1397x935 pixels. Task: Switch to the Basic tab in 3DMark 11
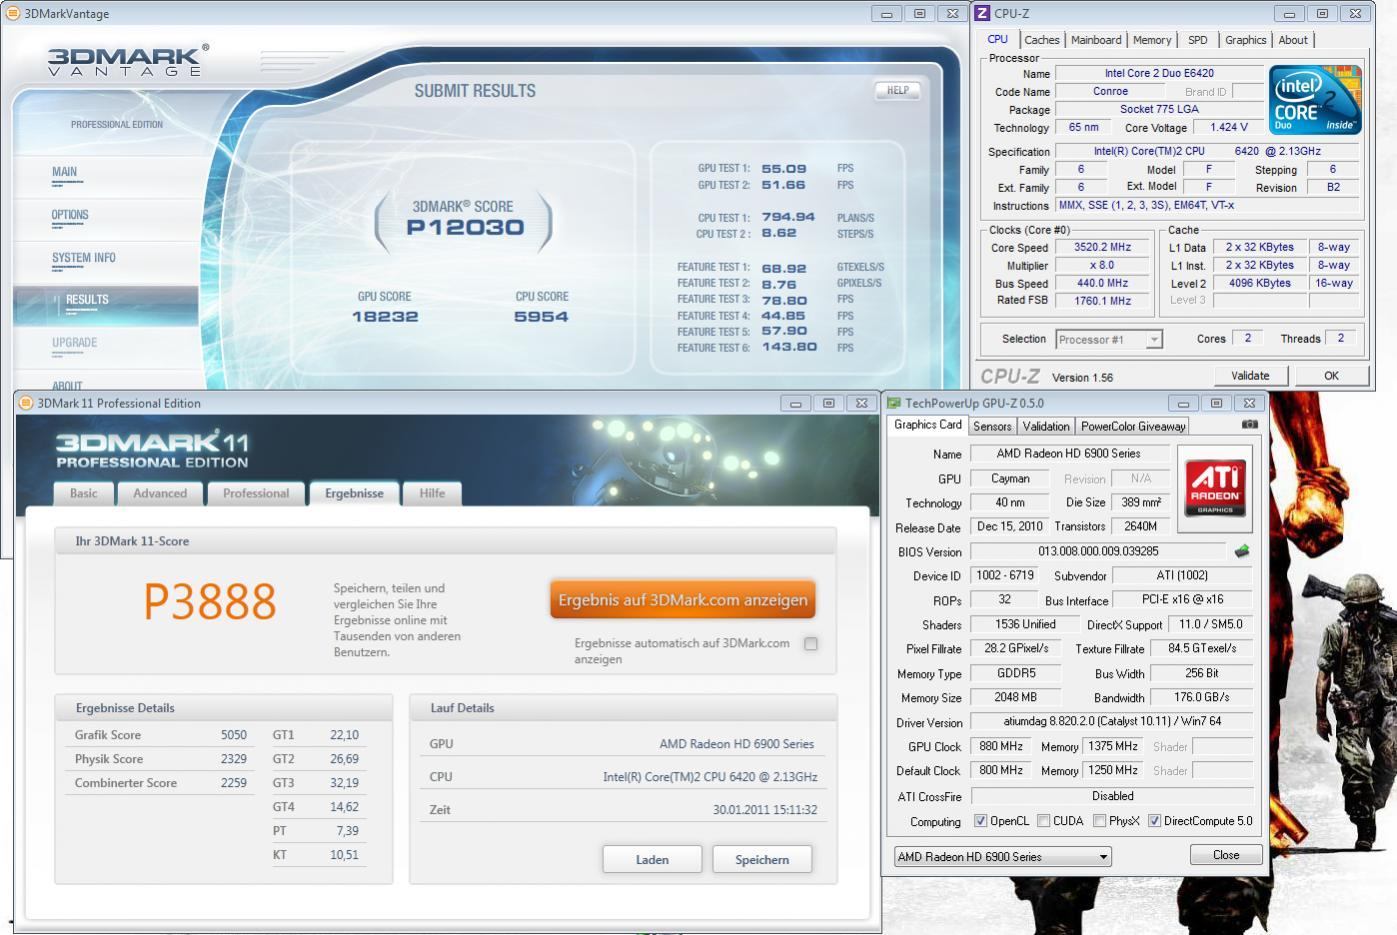click(x=84, y=493)
